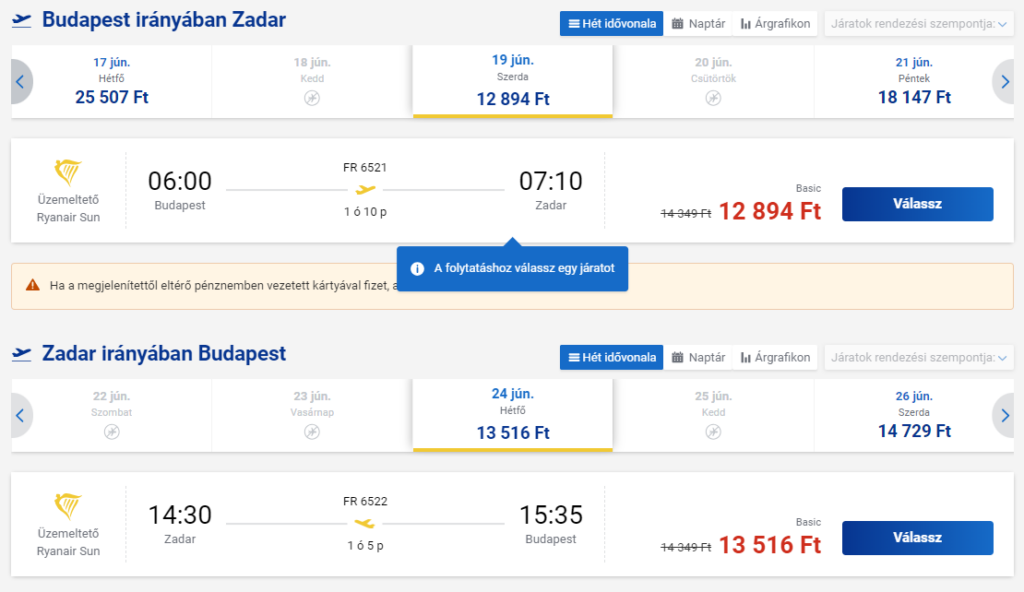Viewport: 1024px width, 592px height.
Task: Show earlier return dates with left arrow
Action: [20, 416]
